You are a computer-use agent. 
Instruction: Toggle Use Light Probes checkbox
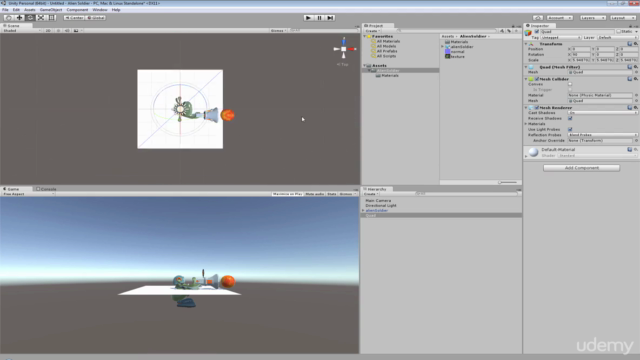pyautogui.click(x=570, y=129)
